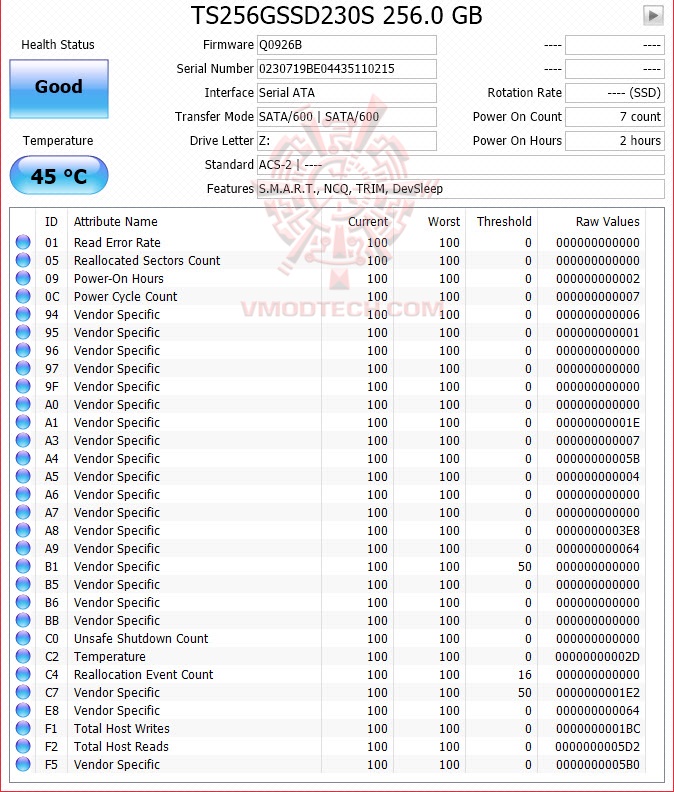The image size is (674, 792).
Task: Click status icon for Total Host Writes
Action: point(23,728)
